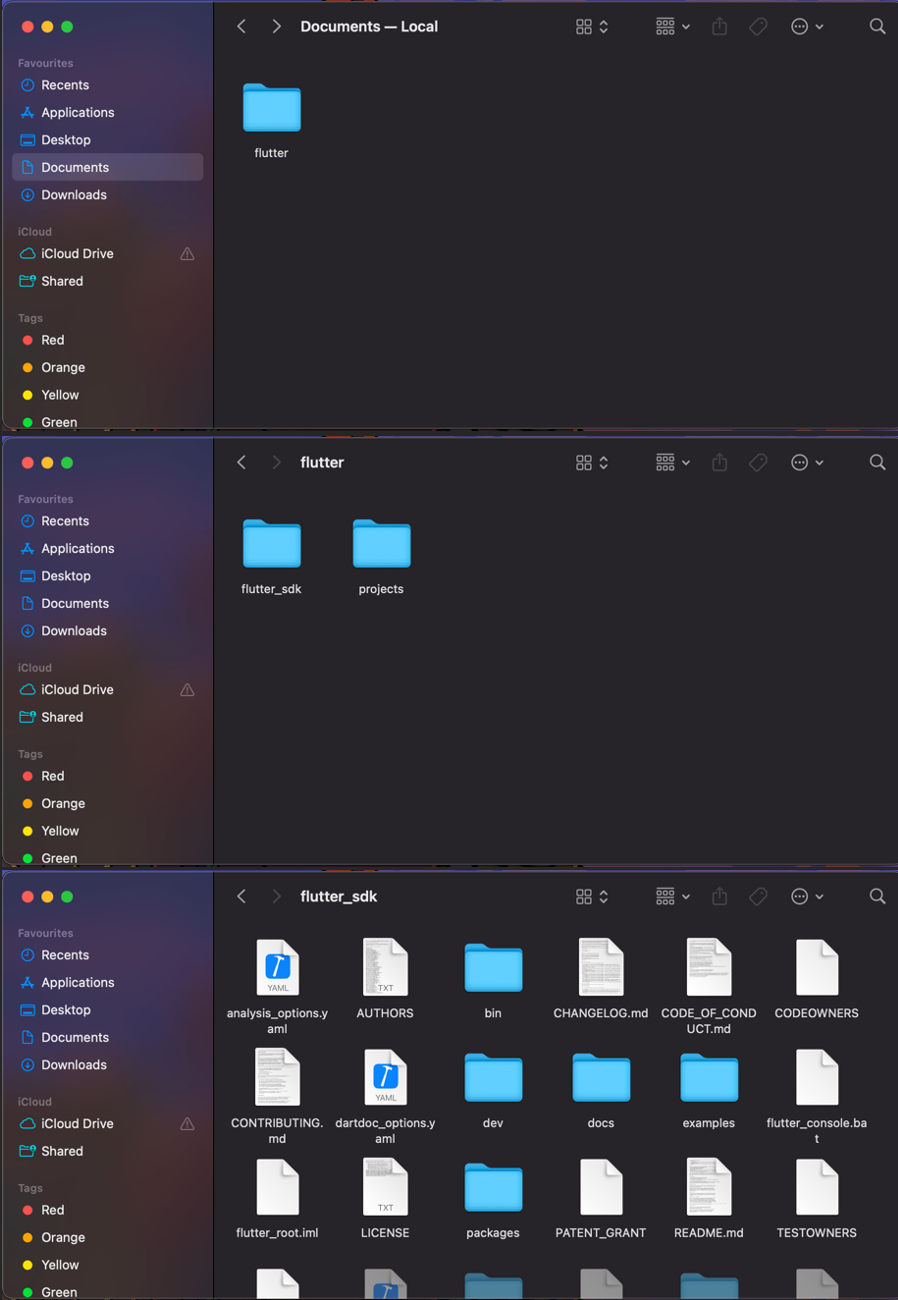Select CHANGELOG.md file
This screenshot has width=898, height=1300.
[601, 967]
